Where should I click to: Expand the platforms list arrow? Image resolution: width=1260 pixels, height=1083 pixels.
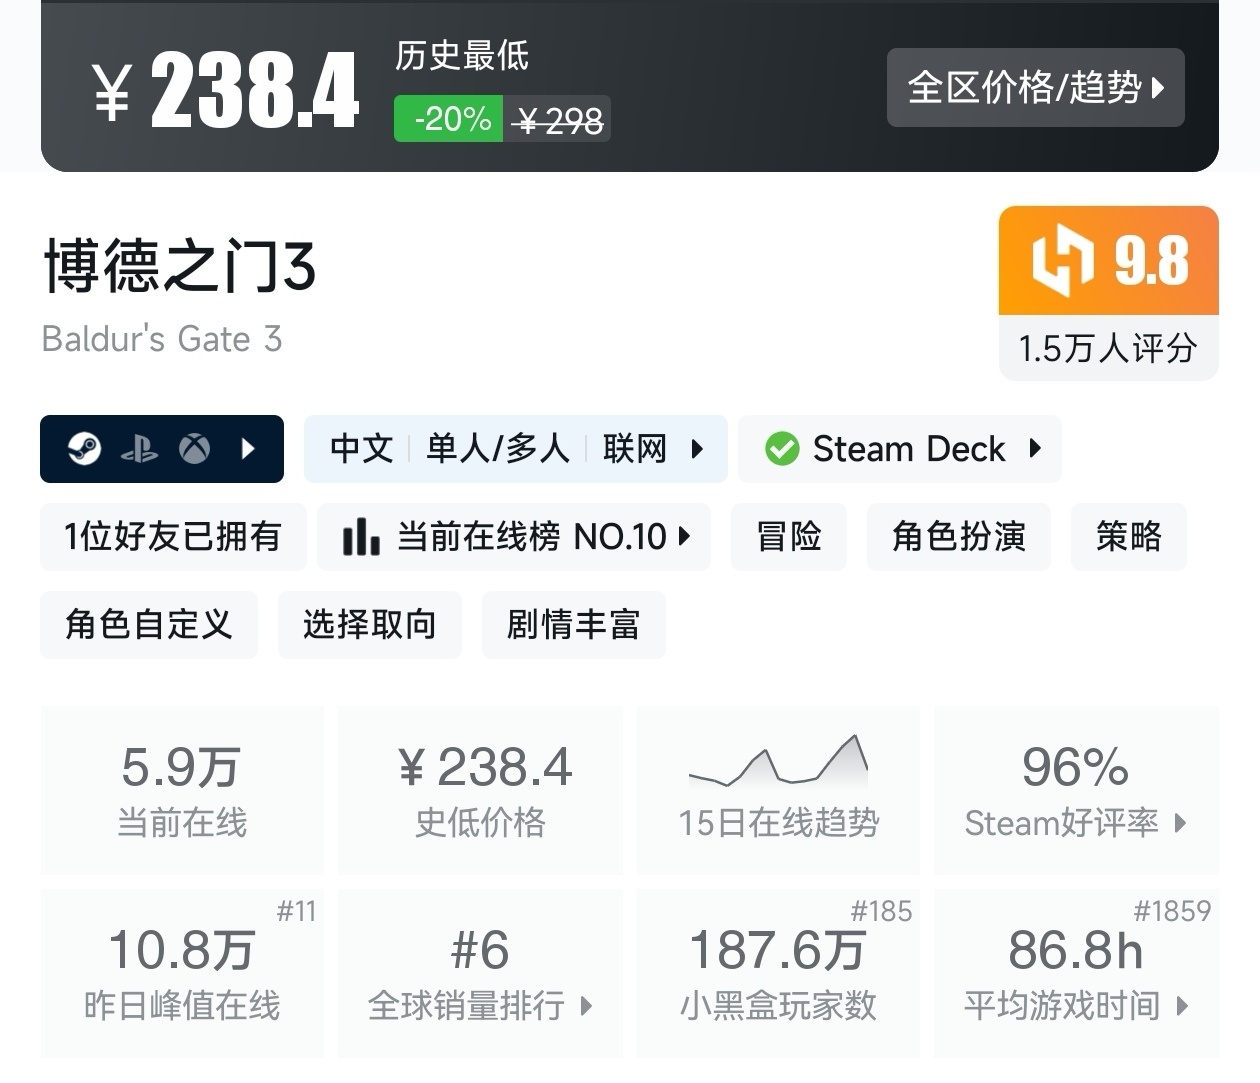coord(248,449)
